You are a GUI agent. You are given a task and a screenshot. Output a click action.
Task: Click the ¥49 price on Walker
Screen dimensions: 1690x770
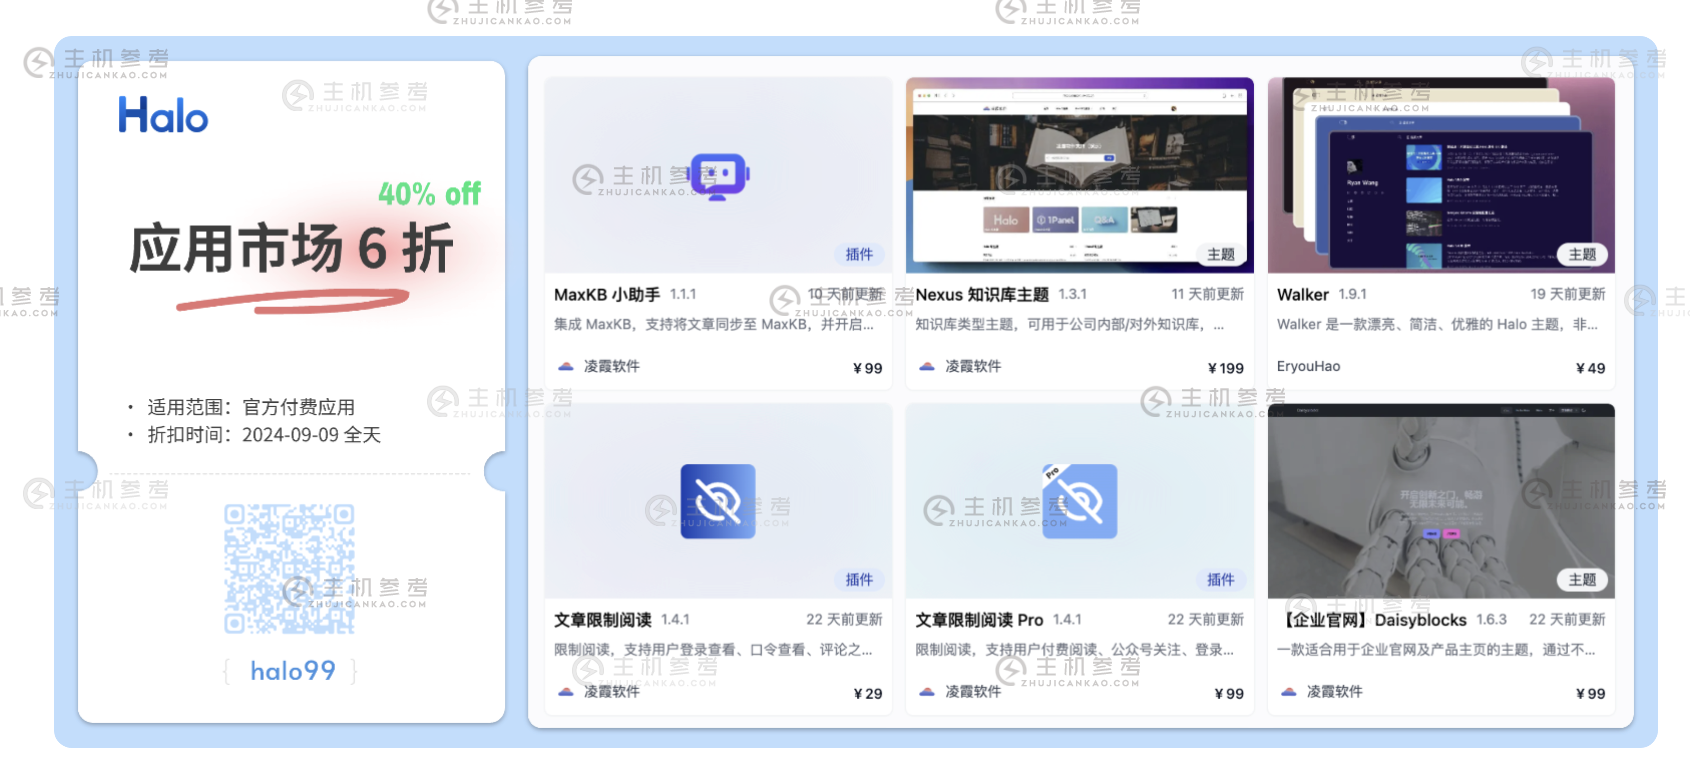pyautogui.click(x=1591, y=368)
